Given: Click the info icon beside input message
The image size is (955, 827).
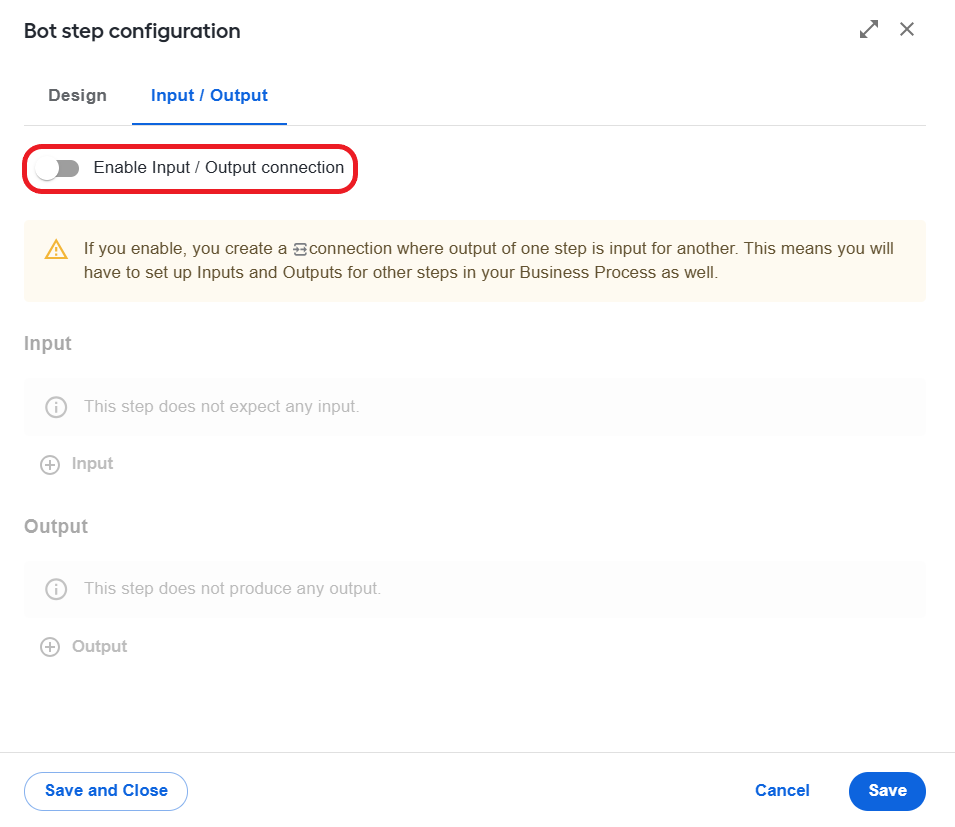Looking at the screenshot, I should 56,407.
